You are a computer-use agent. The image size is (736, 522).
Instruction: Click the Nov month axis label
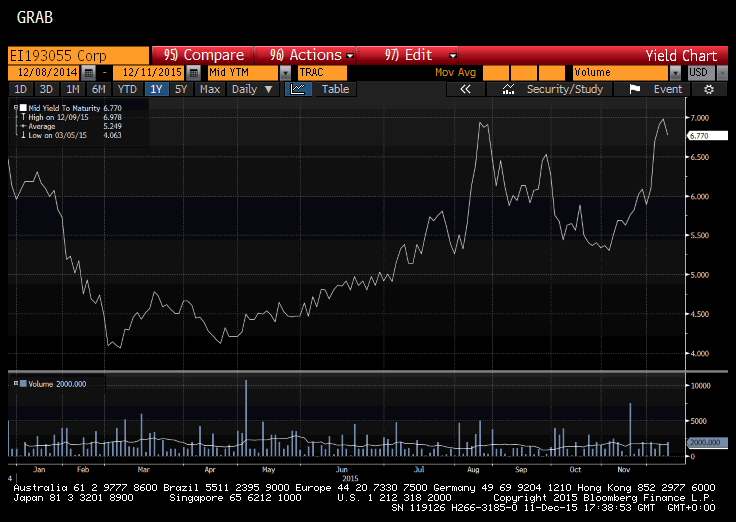point(624,469)
